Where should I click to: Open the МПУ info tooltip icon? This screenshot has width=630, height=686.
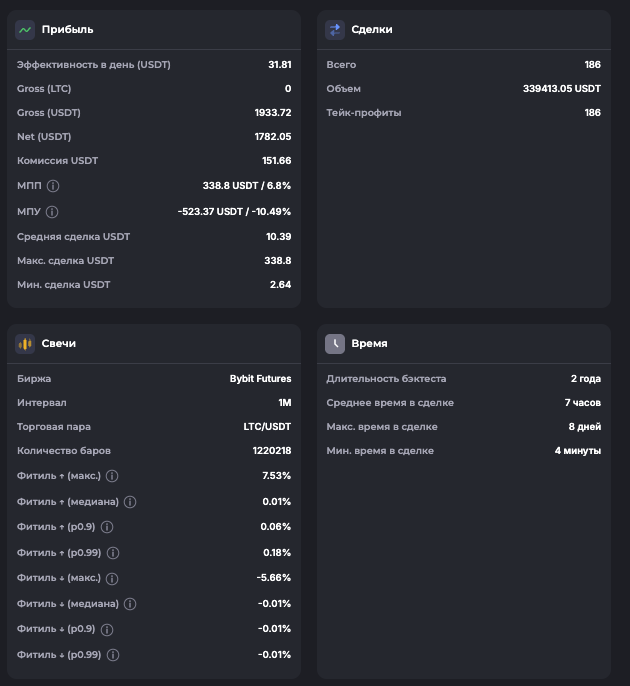click(53, 212)
